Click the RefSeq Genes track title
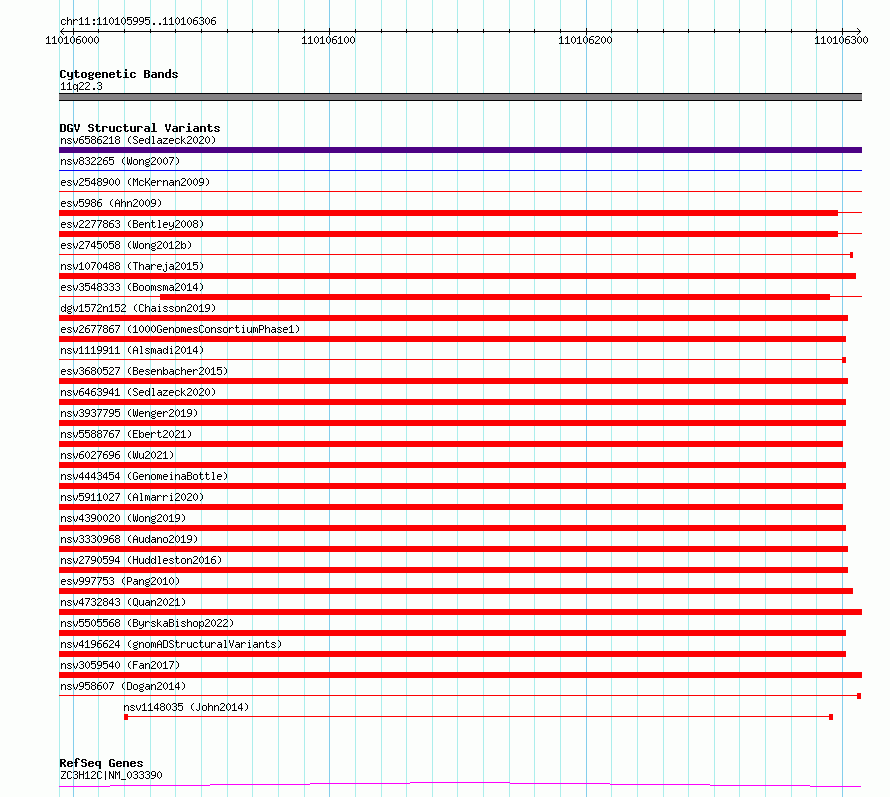Screen dimensions: 890x797 pos(101,763)
